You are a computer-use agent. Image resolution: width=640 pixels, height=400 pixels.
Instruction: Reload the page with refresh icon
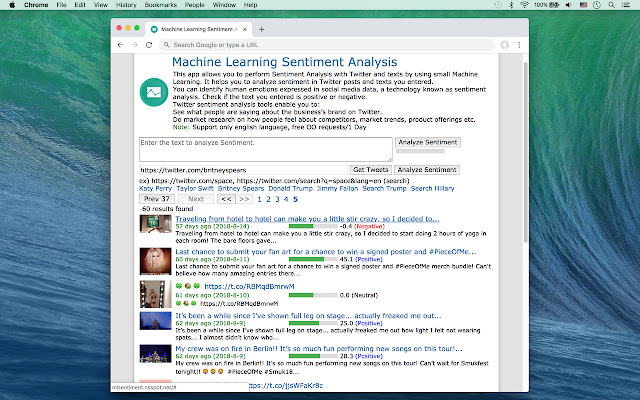(x=150, y=45)
